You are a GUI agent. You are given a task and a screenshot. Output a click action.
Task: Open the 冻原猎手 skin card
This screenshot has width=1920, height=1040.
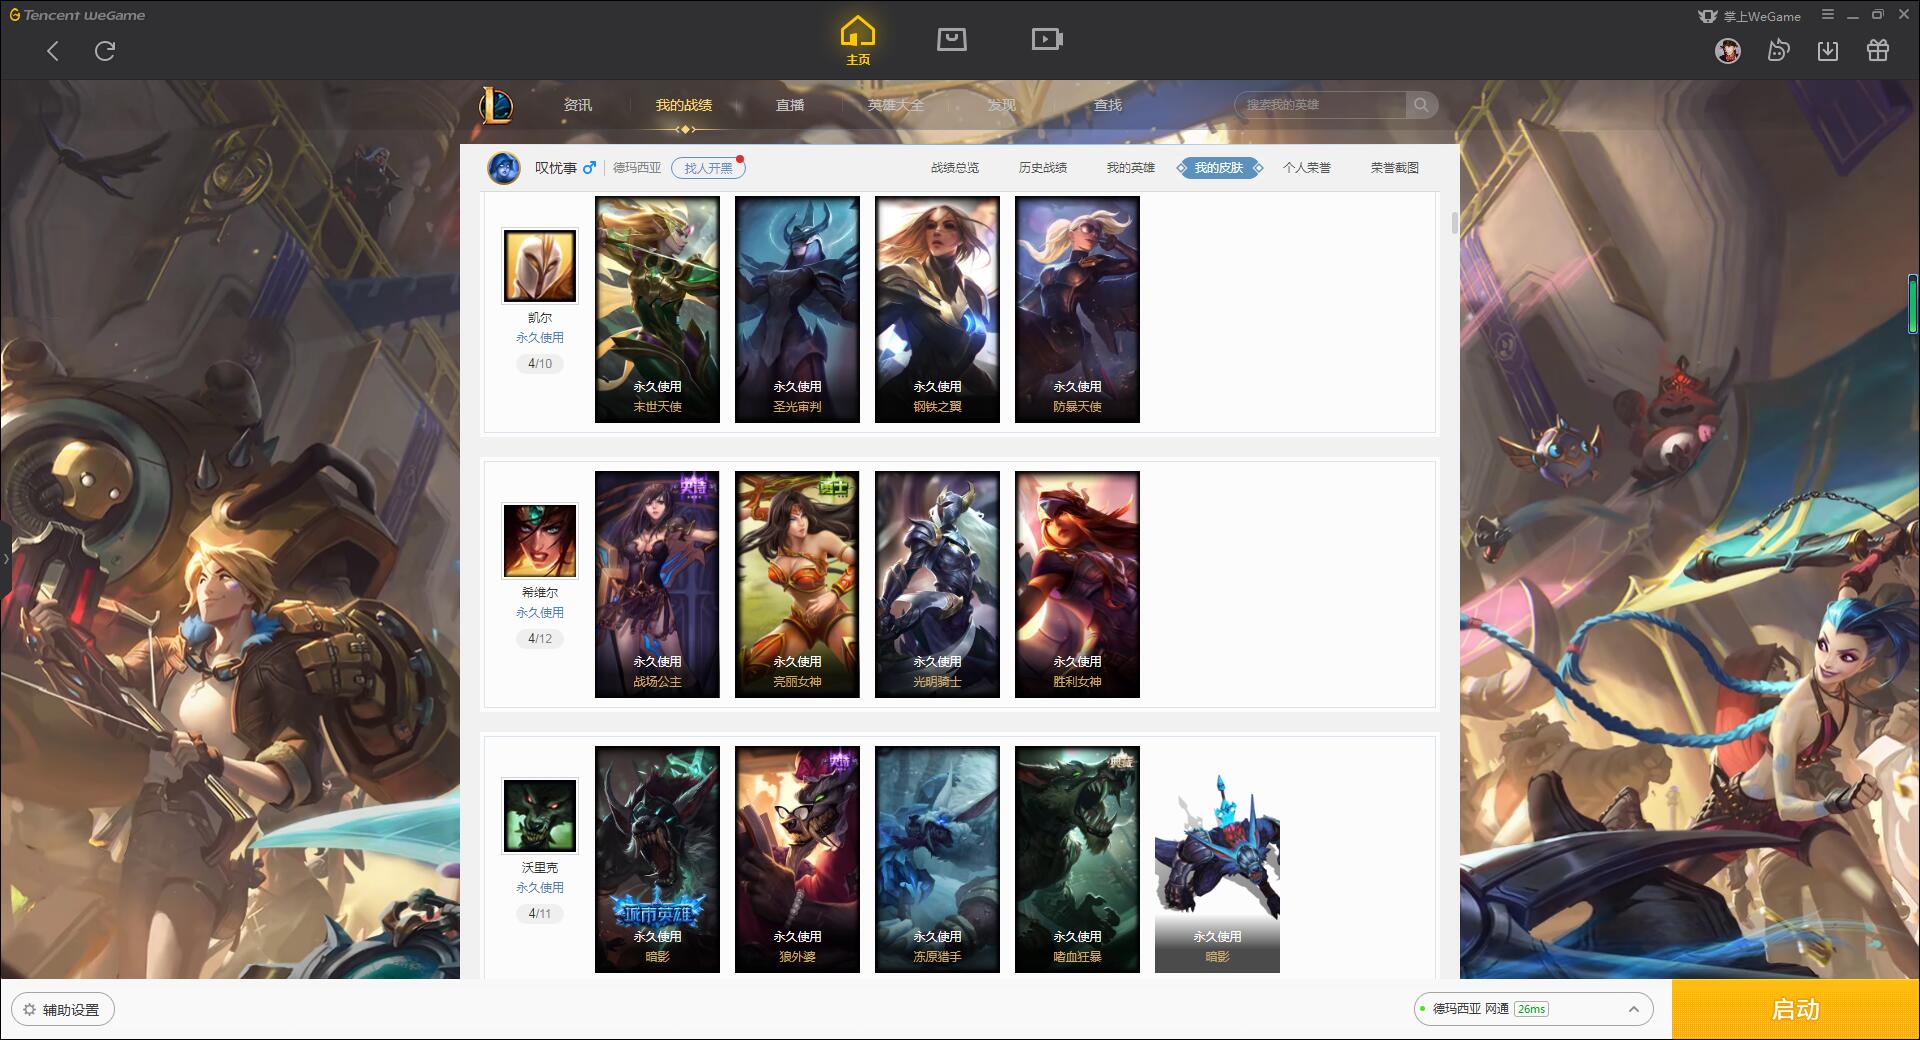(x=937, y=859)
